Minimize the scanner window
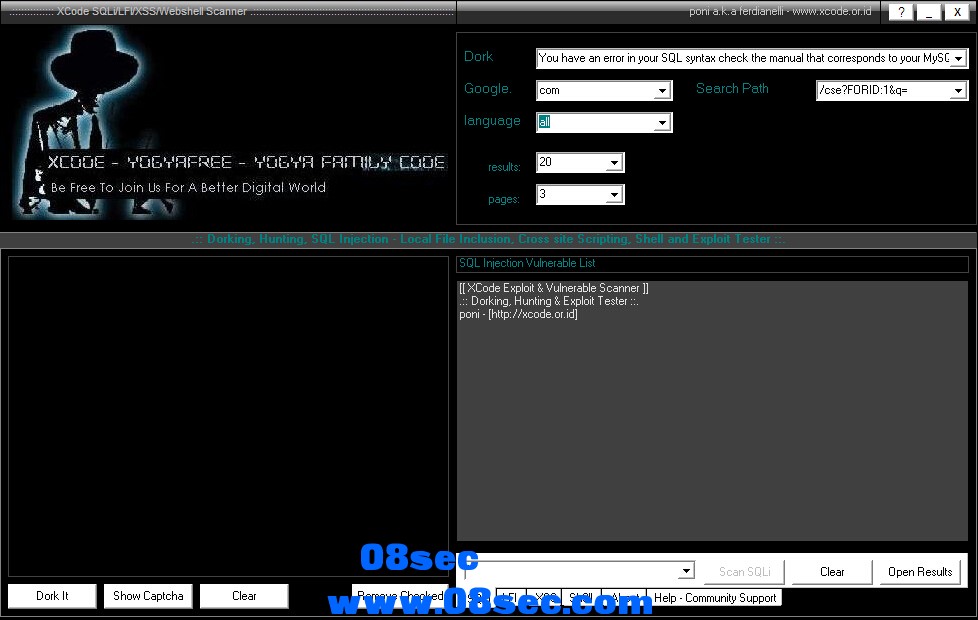978x620 pixels. click(929, 12)
